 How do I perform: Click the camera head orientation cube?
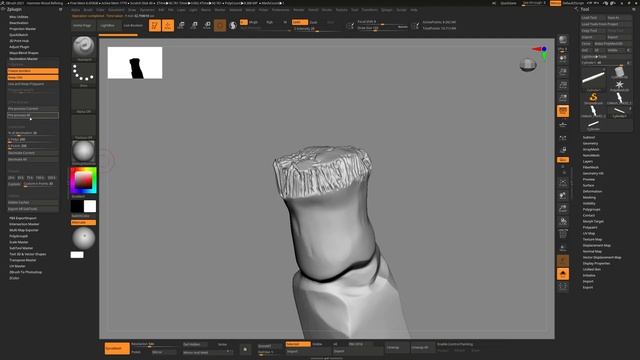tap(528, 64)
